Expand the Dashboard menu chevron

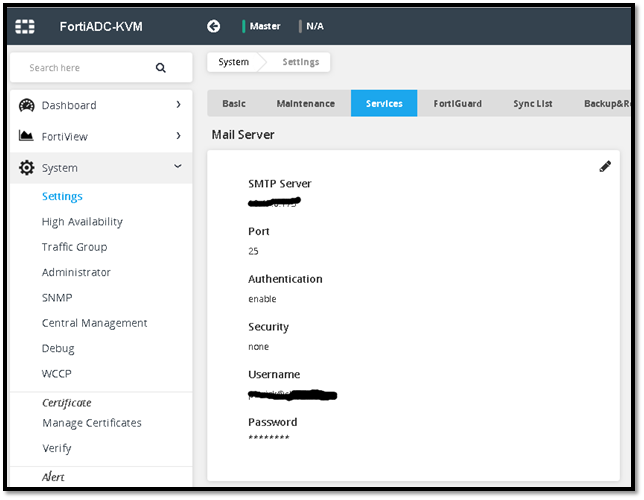coord(178,105)
